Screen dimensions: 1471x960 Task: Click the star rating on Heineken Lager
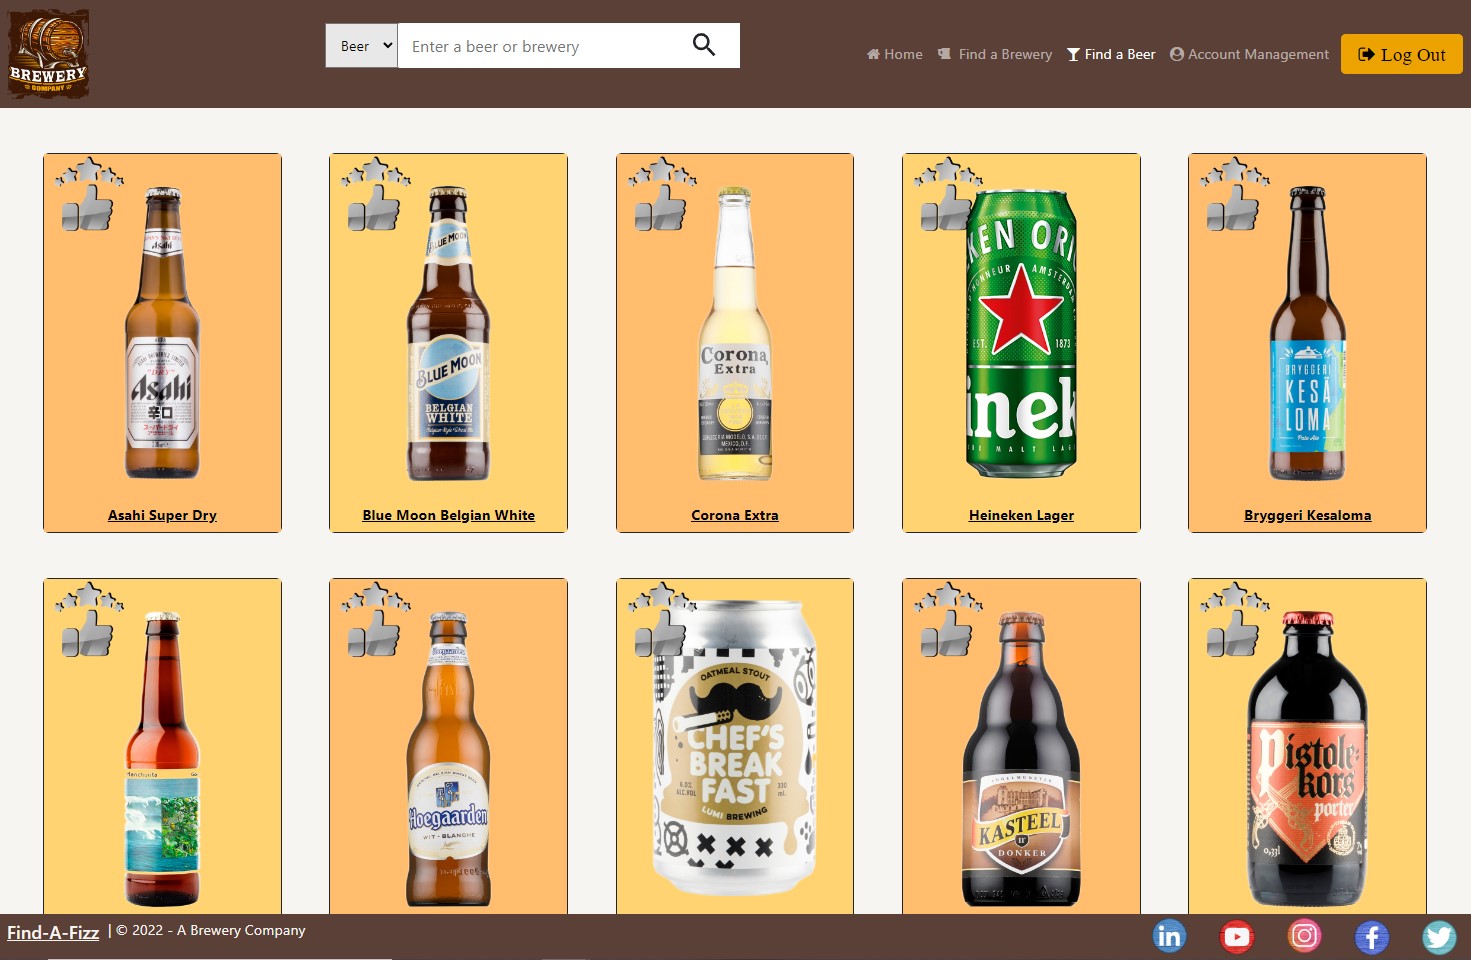click(948, 172)
